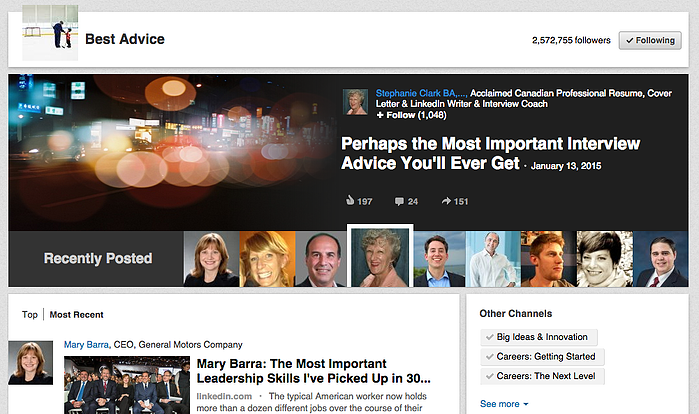The width and height of the screenshot is (699, 414).
Task: Select red-haired bearded man thumbnail
Action: click(x=548, y=258)
